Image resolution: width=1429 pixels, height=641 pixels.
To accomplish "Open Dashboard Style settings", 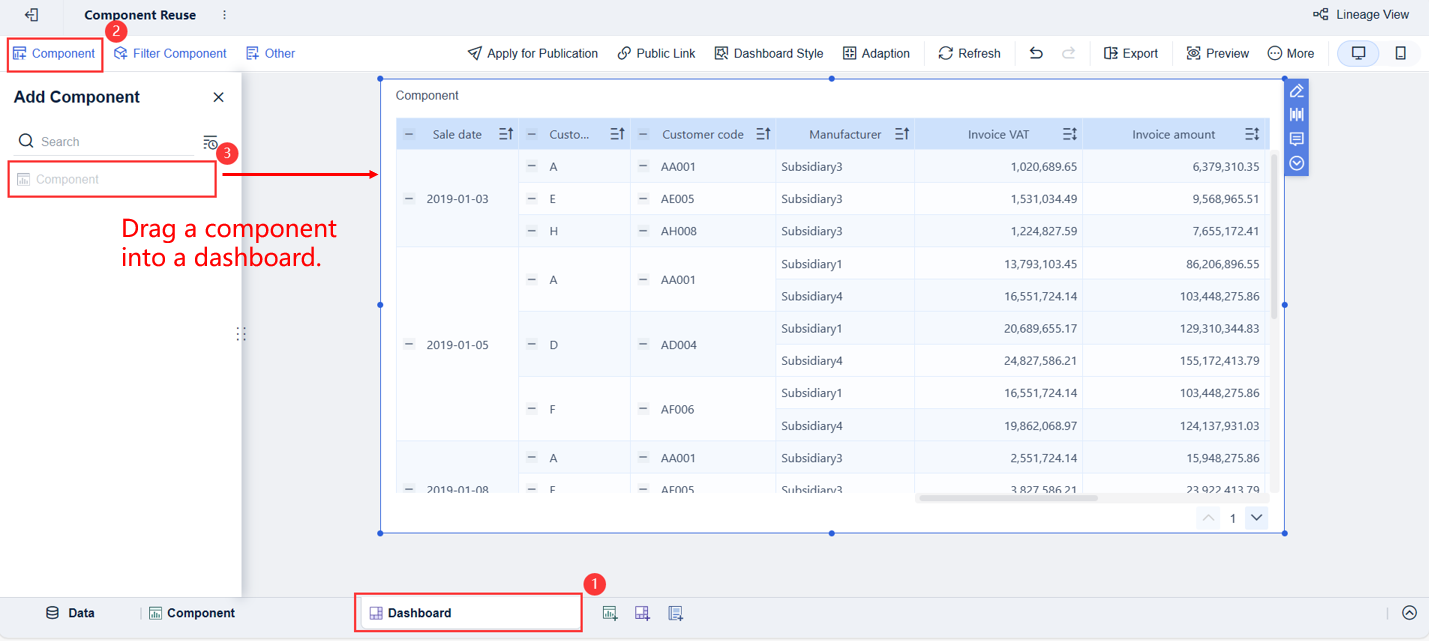I will (769, 53).
